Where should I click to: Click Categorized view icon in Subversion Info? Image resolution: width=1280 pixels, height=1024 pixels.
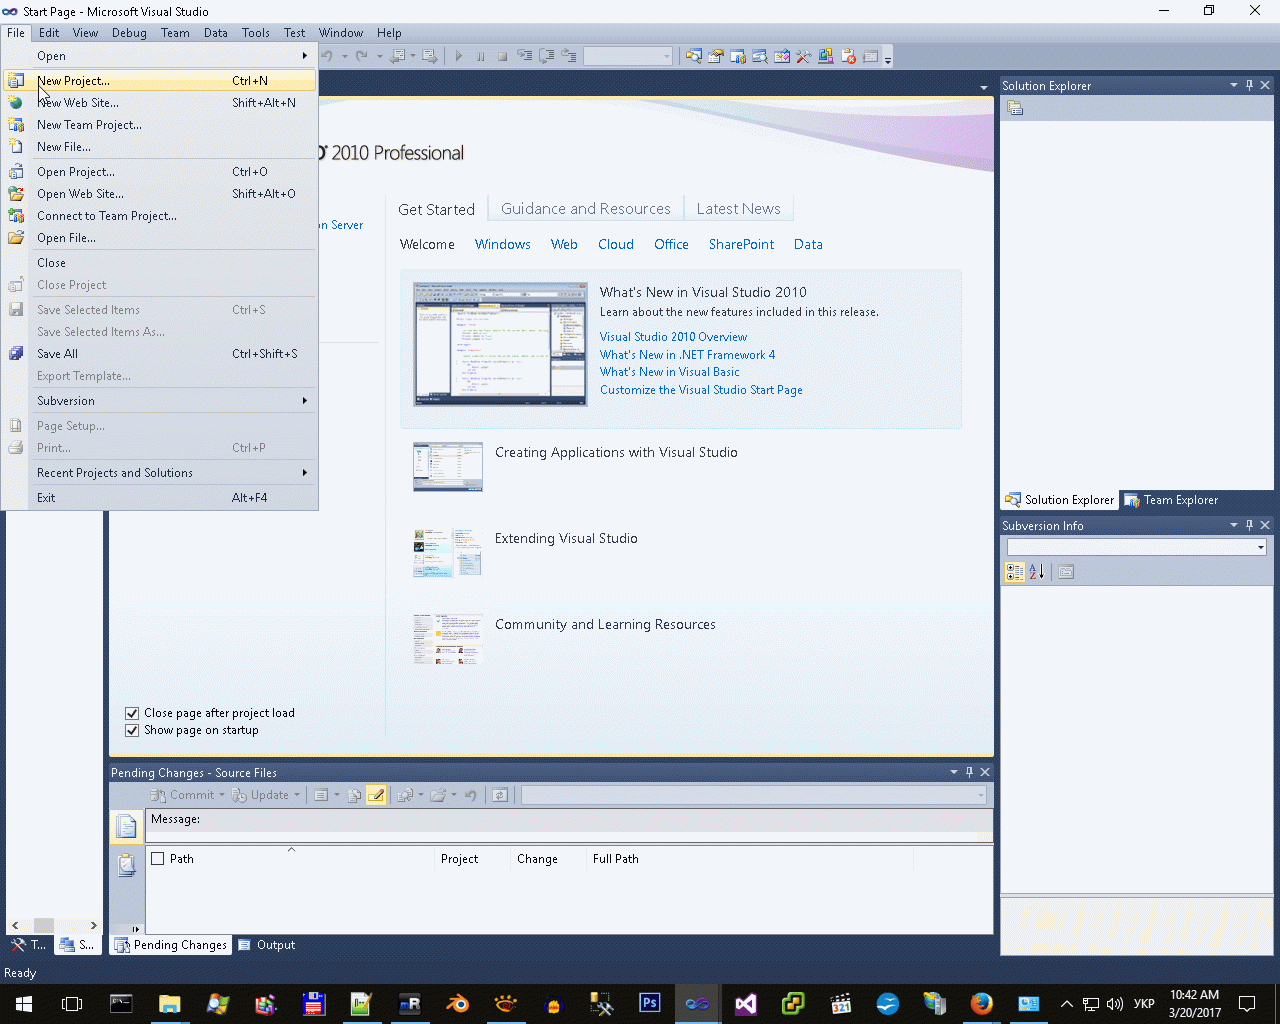coord(1015,572)
